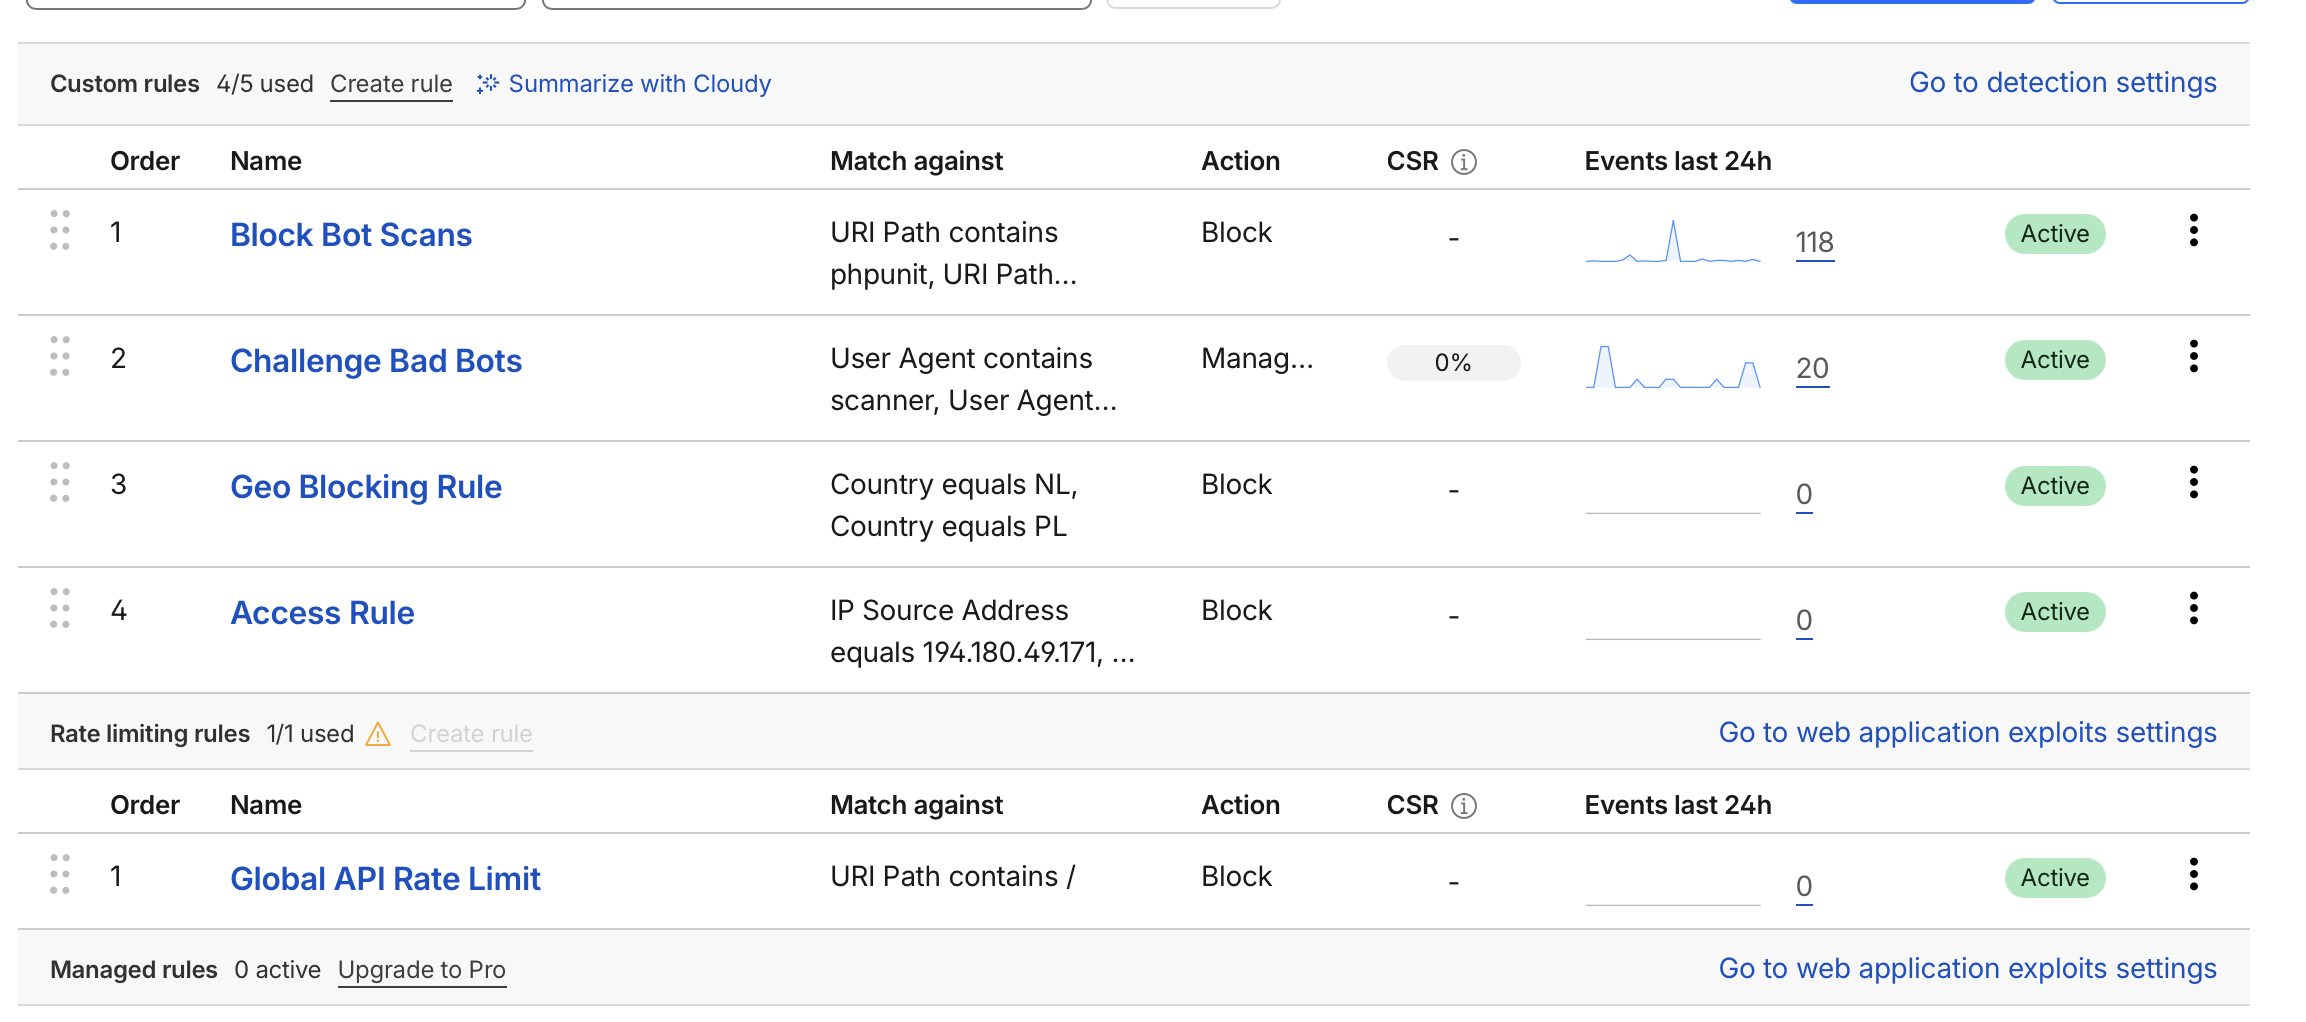View the 118 events for Block Bot Scans
Screen dimensions: 2306x1022
click(x=1814, y=243)
